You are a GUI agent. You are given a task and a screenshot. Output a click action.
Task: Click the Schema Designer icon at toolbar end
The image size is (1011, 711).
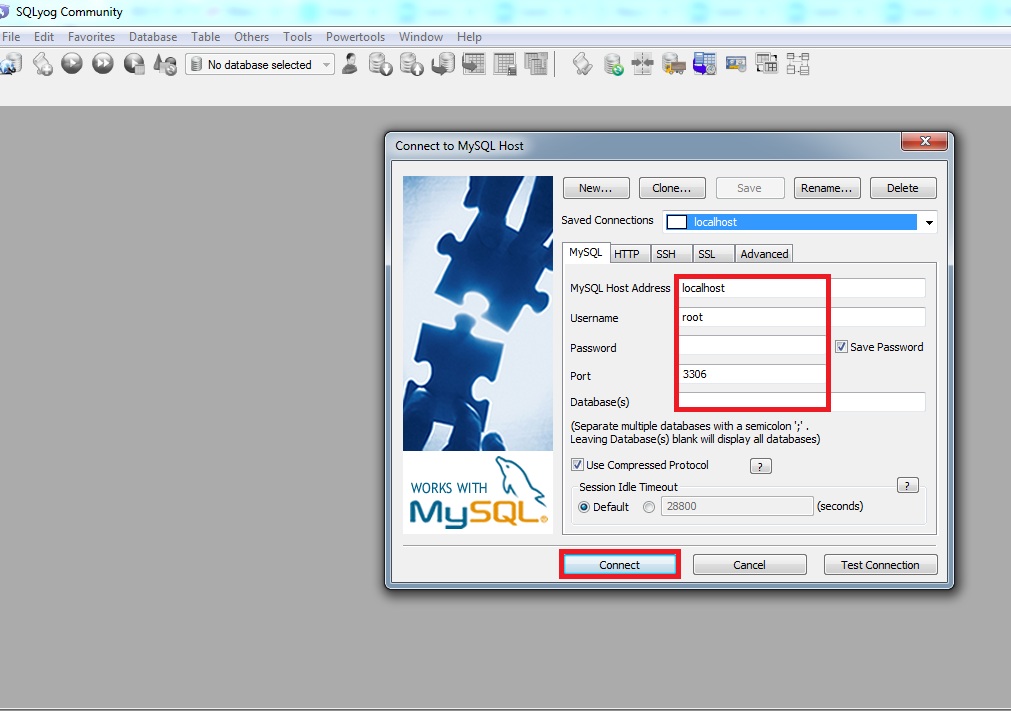click(798, 64)
